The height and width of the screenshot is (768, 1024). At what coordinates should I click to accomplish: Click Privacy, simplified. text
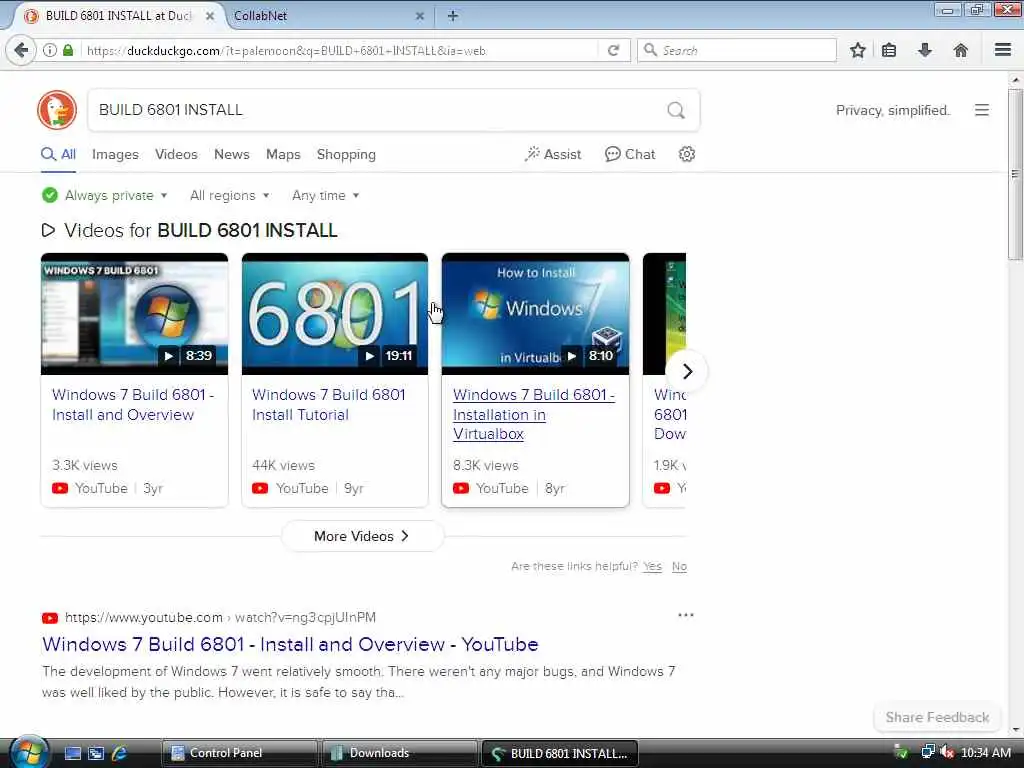893,110
